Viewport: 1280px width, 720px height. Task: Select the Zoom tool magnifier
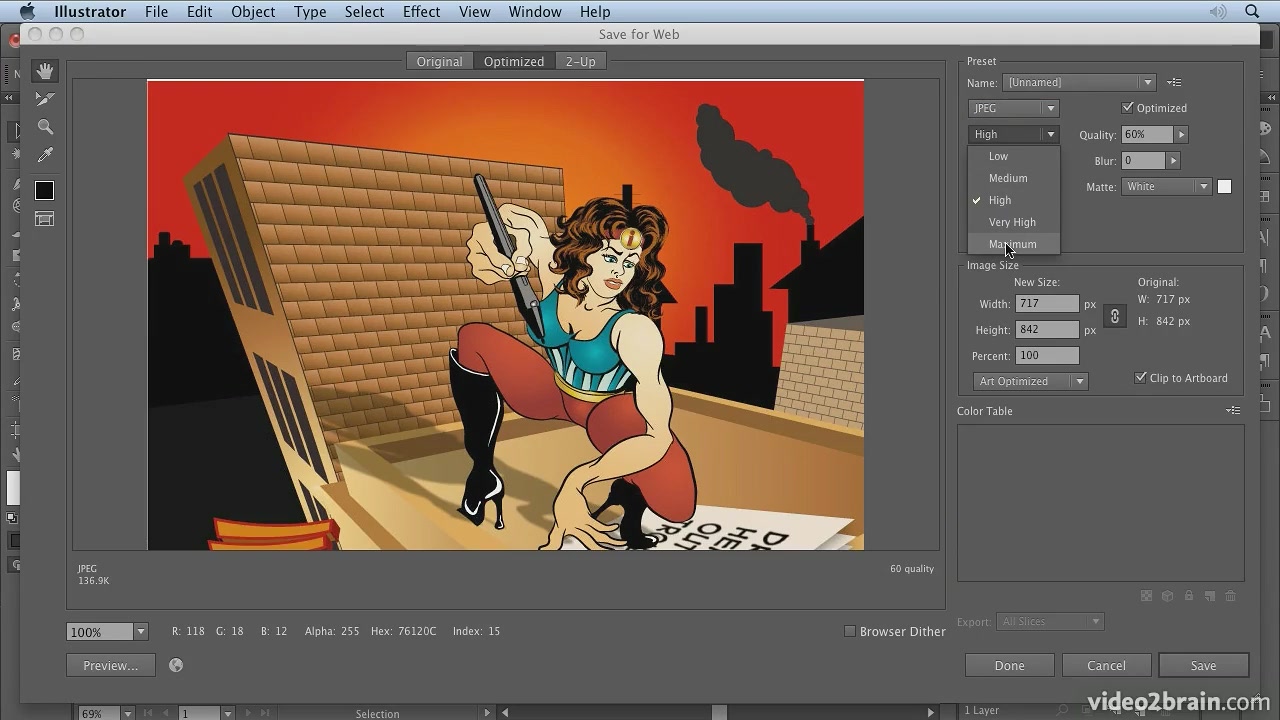pos(44,127)
